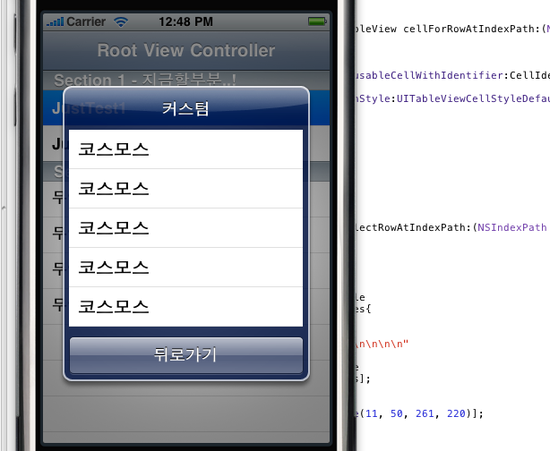Click cellForRowAtIndexPath code line in editor
The width and height of the screenshot is (550, 451).
[x=452, y=29]
